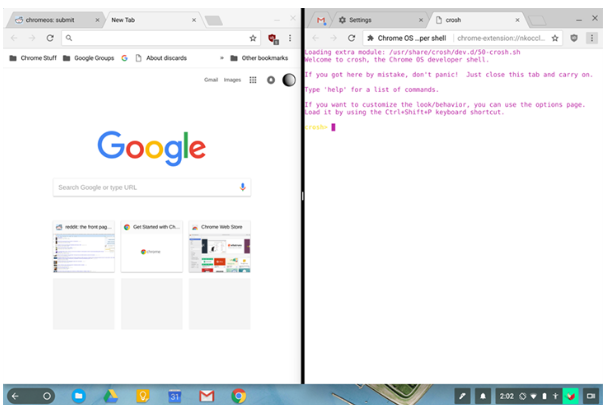604x405 pixels.
Task: Close the chromeos: submit tab
Action: pyautogui.click(x=97, y=20)
